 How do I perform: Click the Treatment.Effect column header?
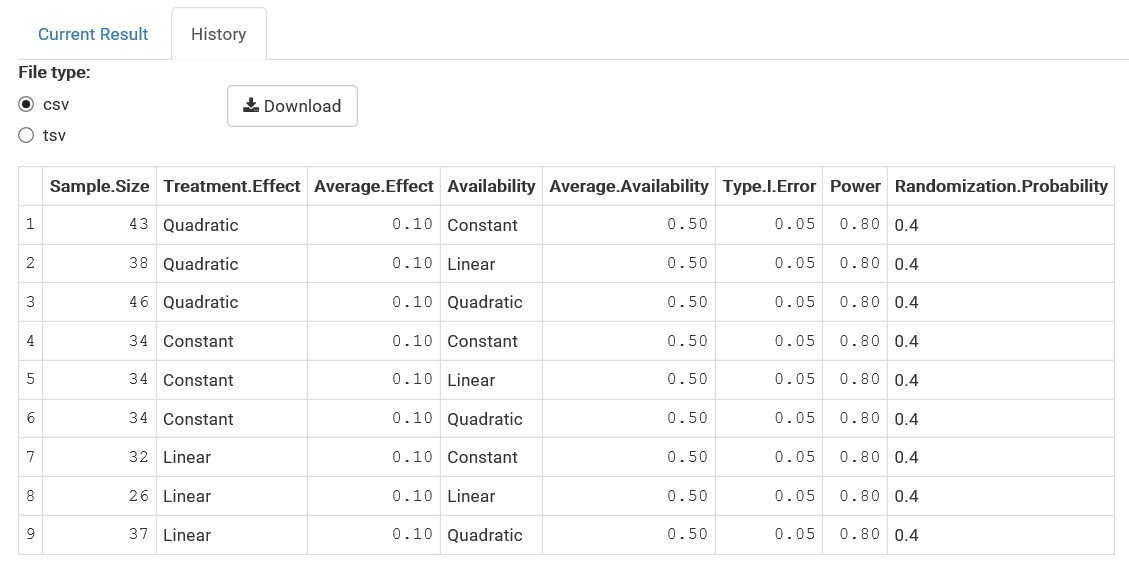(x=232, y=186)
